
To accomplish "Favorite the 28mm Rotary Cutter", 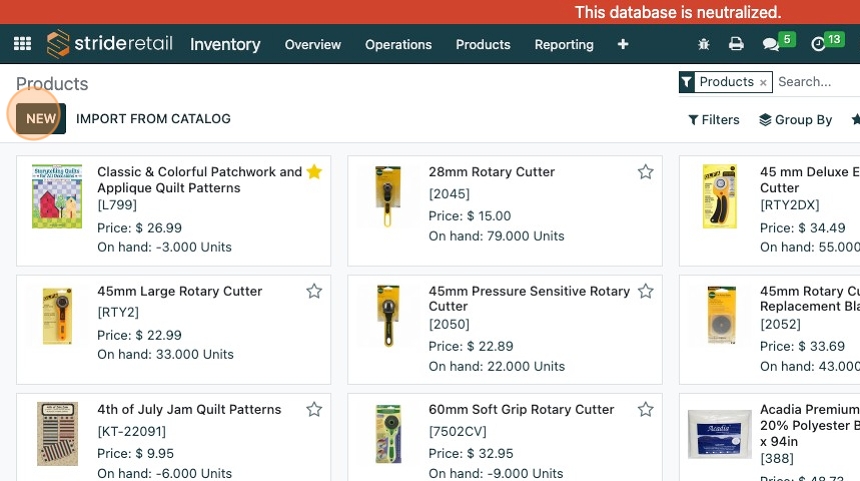I will (645, 172).
